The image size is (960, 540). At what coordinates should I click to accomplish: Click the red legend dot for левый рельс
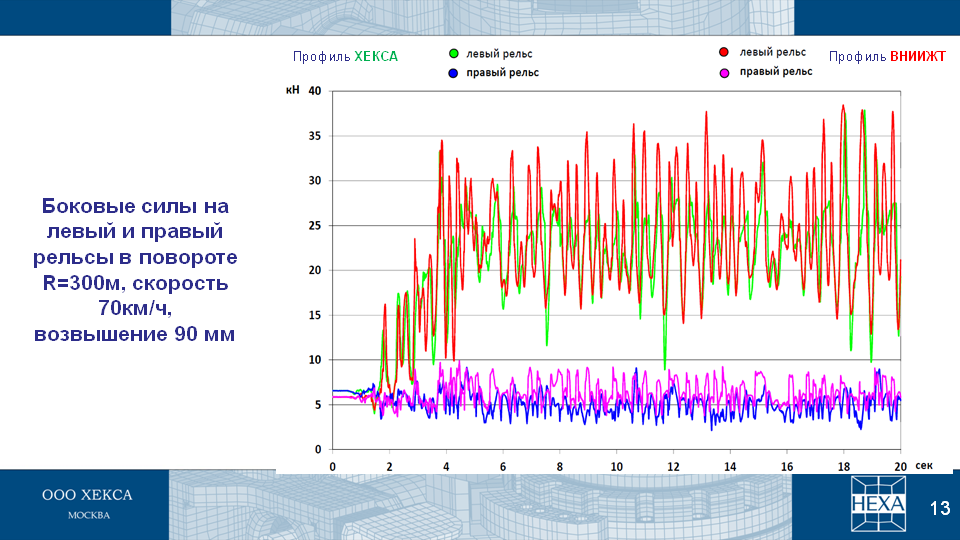coord(724,53)
